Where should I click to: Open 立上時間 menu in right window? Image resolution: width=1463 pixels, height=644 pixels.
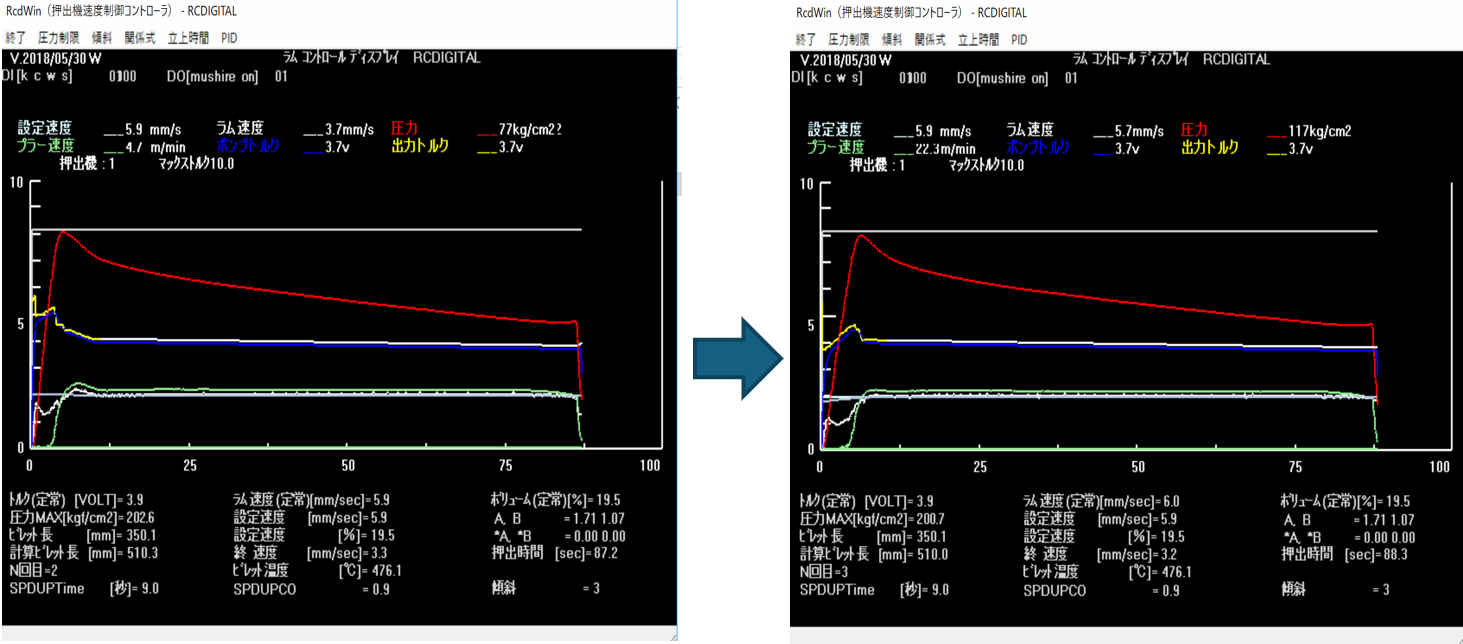click(x=978, y=40)
